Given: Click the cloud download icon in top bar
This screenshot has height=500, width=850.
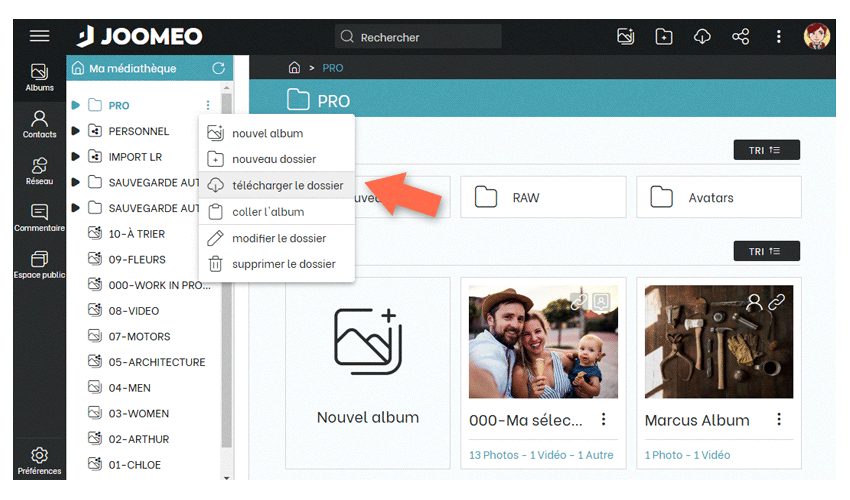Looking at the screenshot, I should [702, 37].
